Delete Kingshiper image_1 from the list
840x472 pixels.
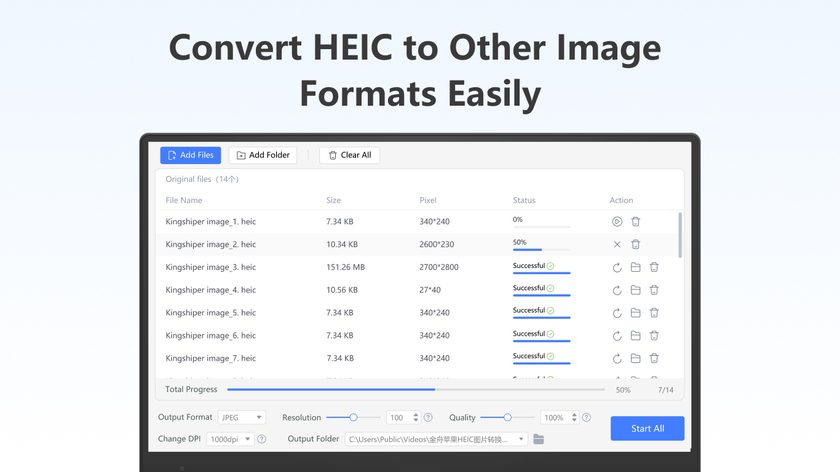pos(635,222)
